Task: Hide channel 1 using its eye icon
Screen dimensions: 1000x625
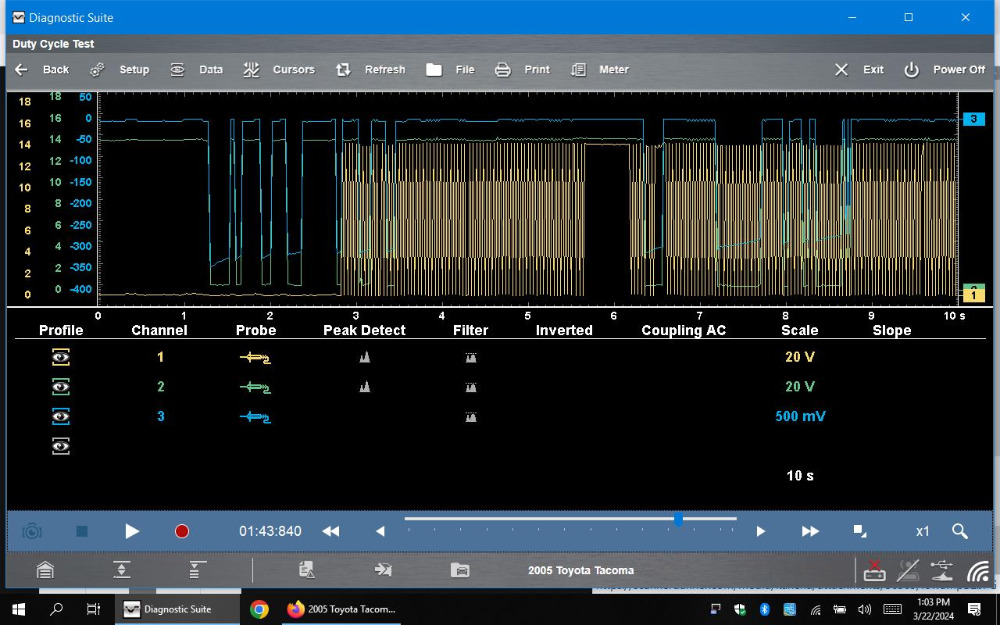Action: click(x=61, y=357)
